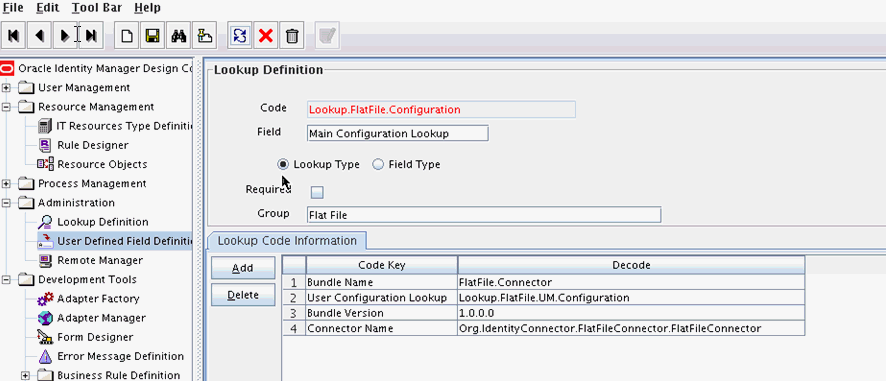The width and height of the screenshot is (886, 381).
Task: Click the Add button
Action: click(x=243, y=268)
